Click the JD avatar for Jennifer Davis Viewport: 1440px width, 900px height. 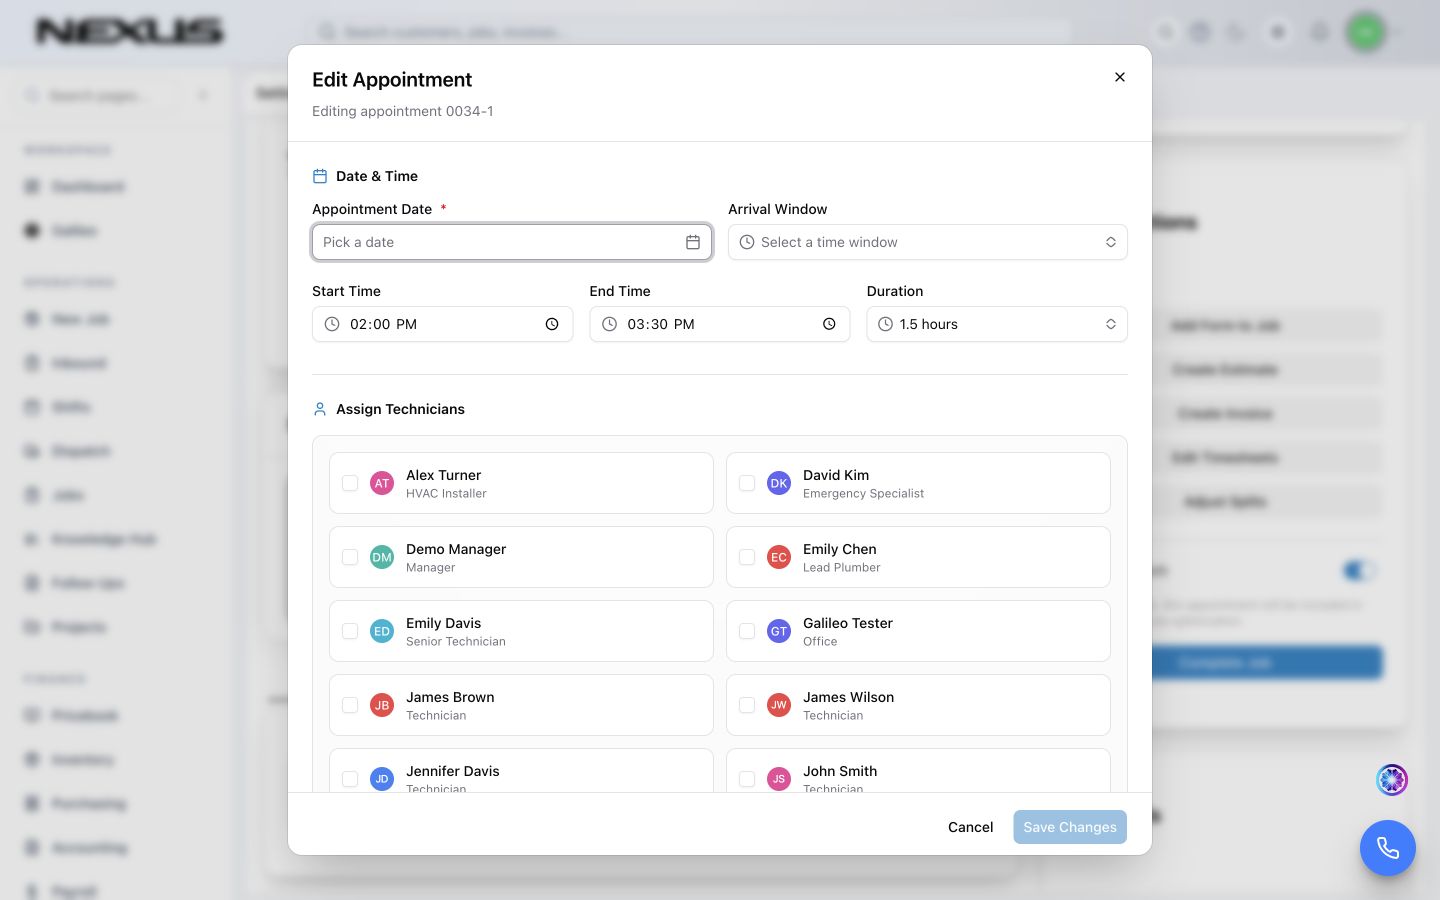(x=382, y=779)
